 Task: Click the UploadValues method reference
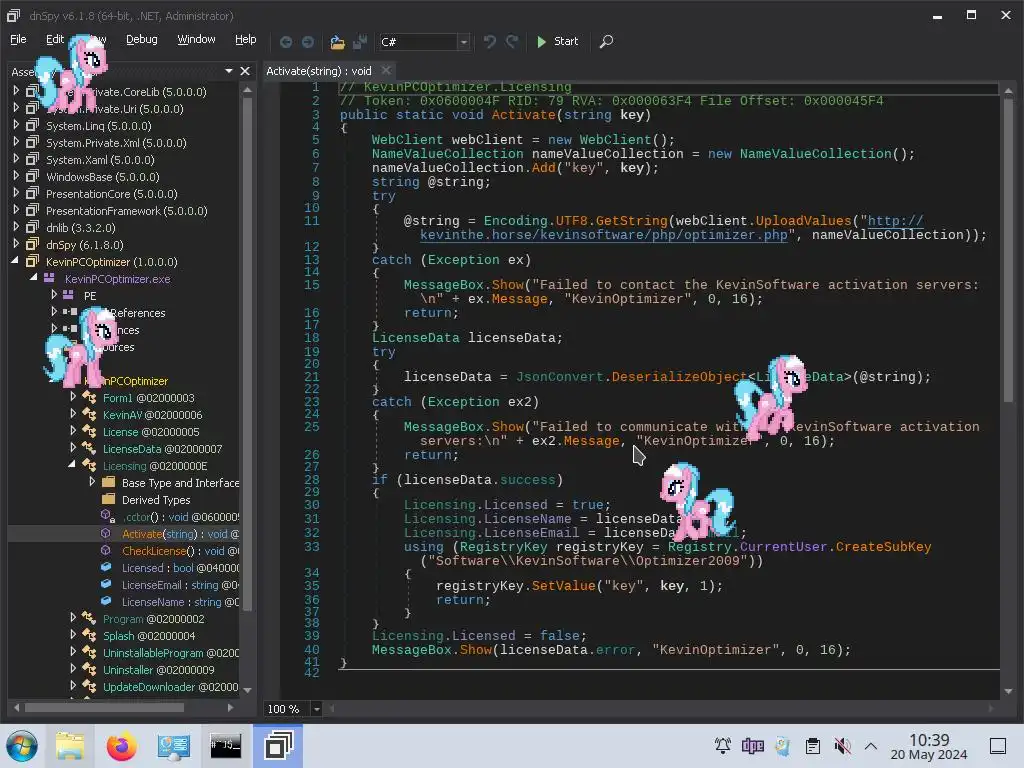tap(803, 221)
